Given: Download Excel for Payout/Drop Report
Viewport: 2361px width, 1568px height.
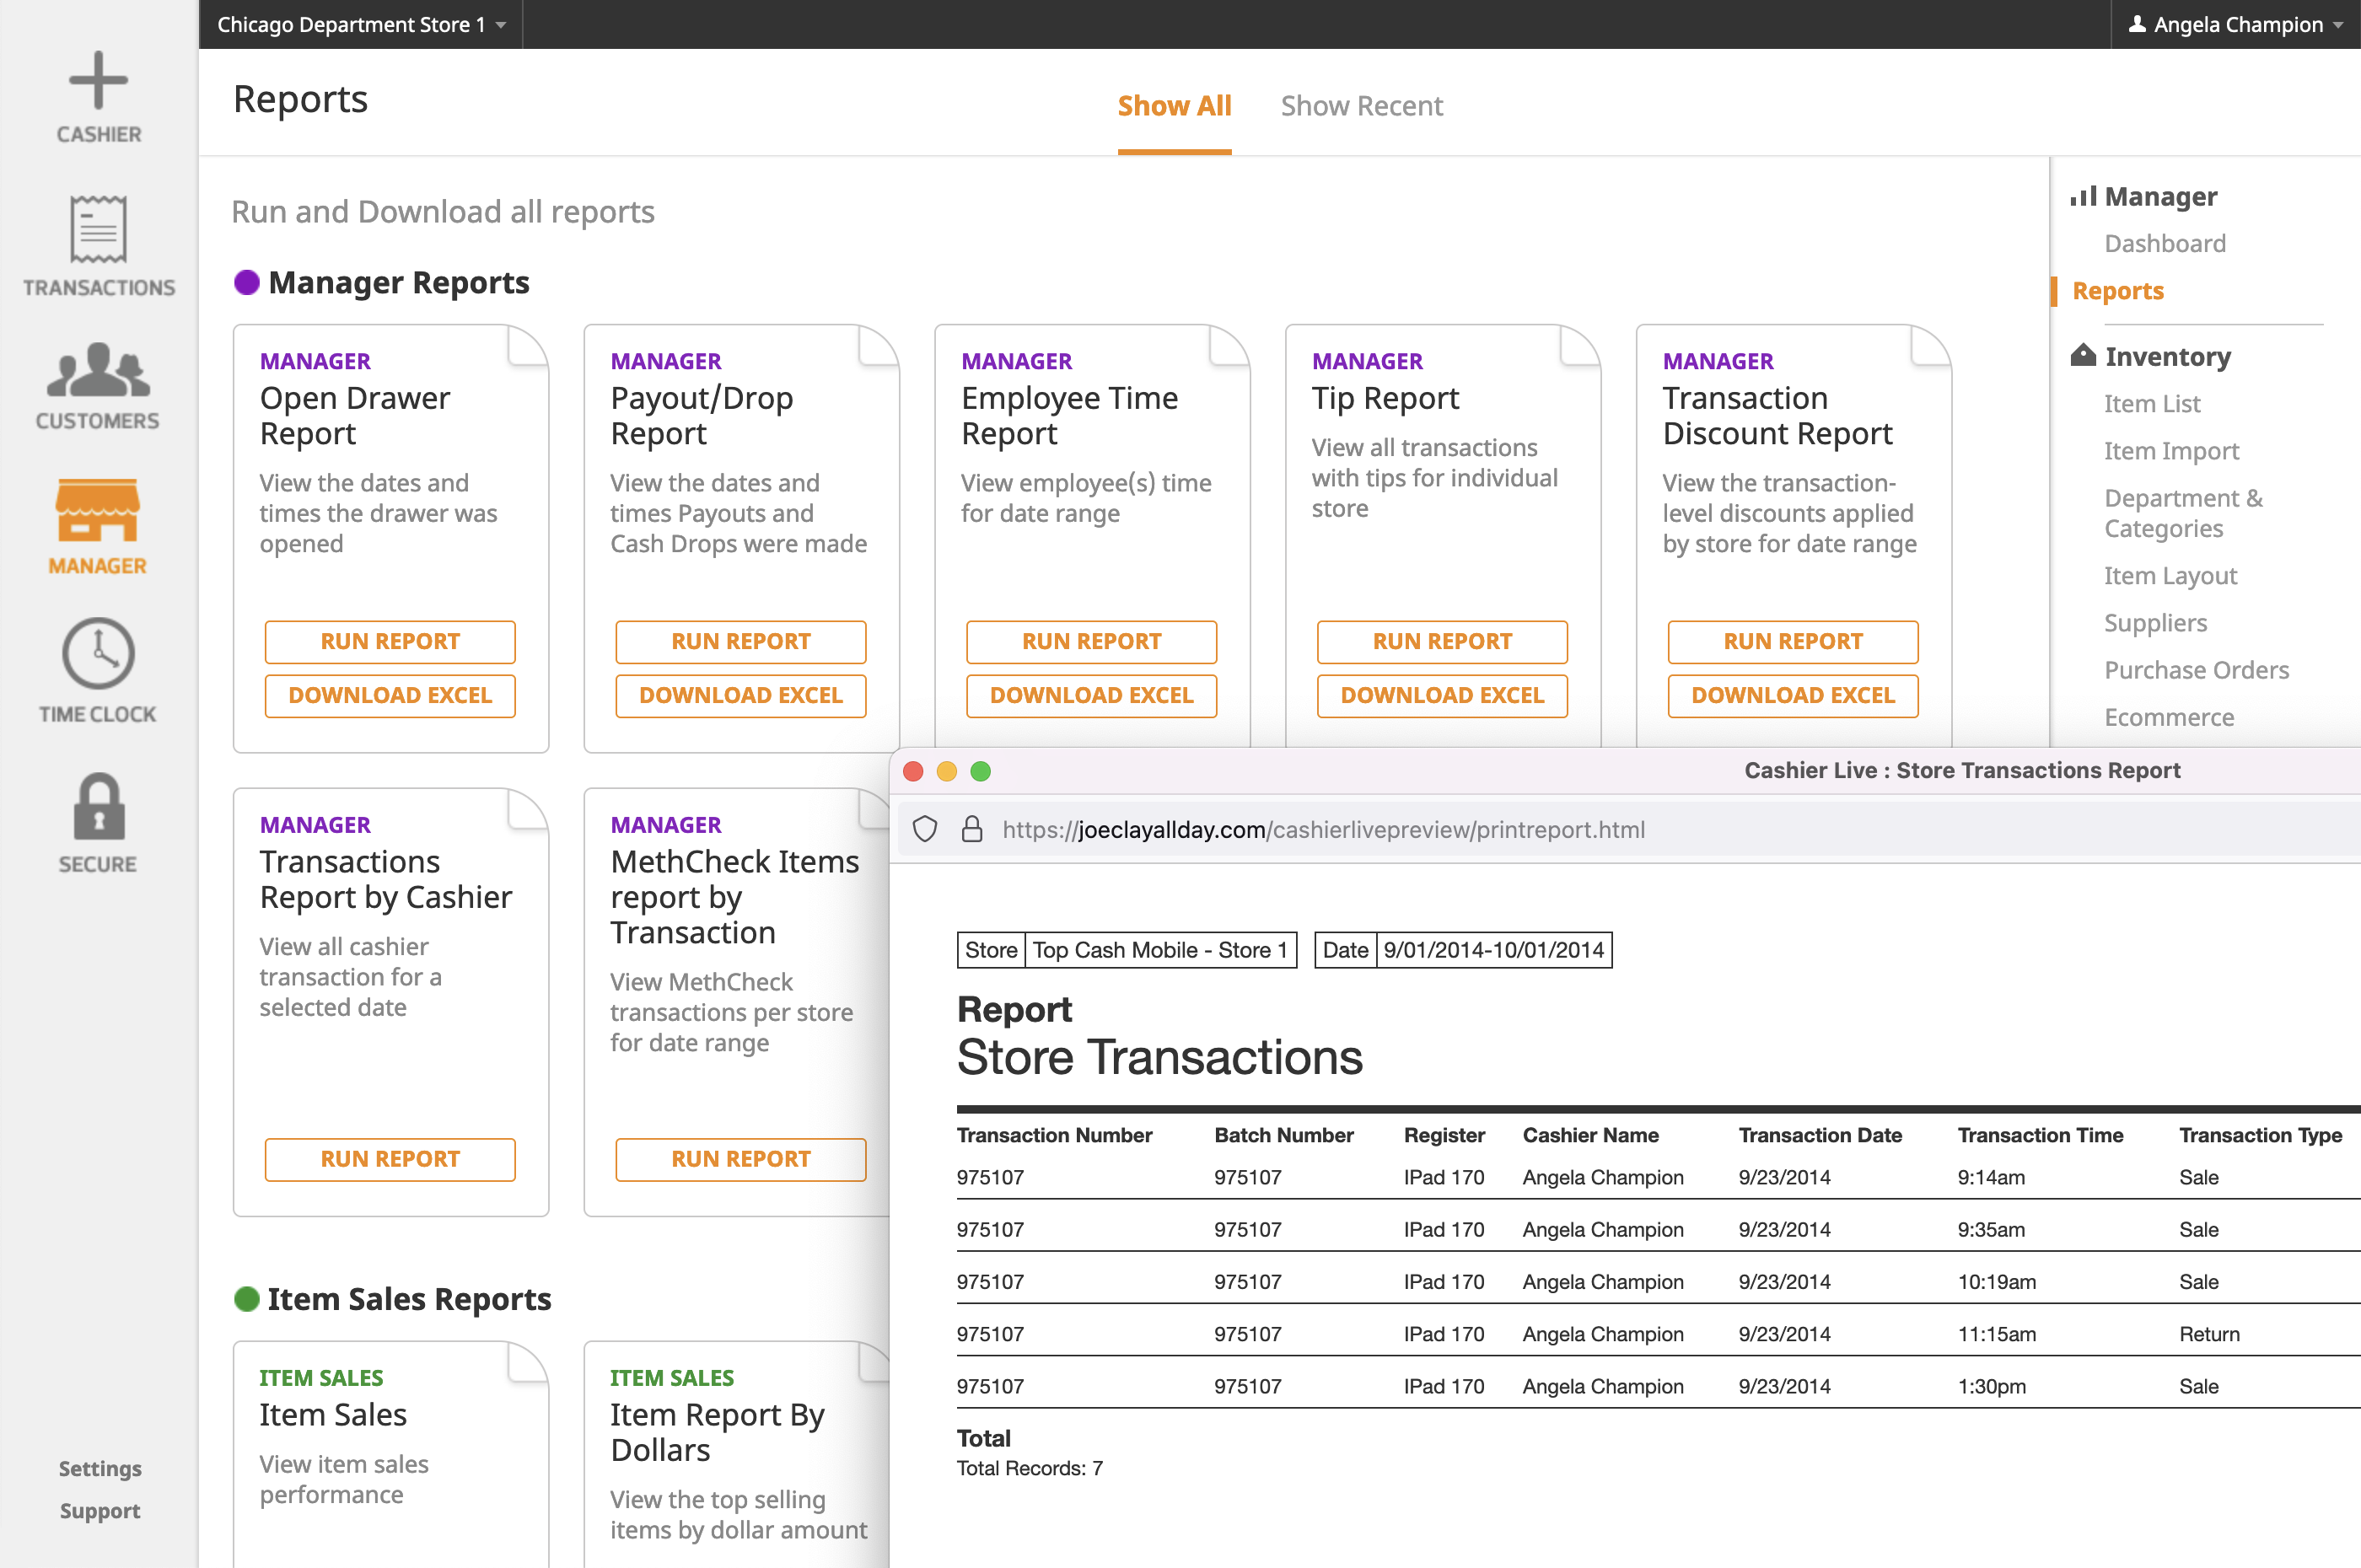Looking at the screenshot, I should (x=741, y=695).
